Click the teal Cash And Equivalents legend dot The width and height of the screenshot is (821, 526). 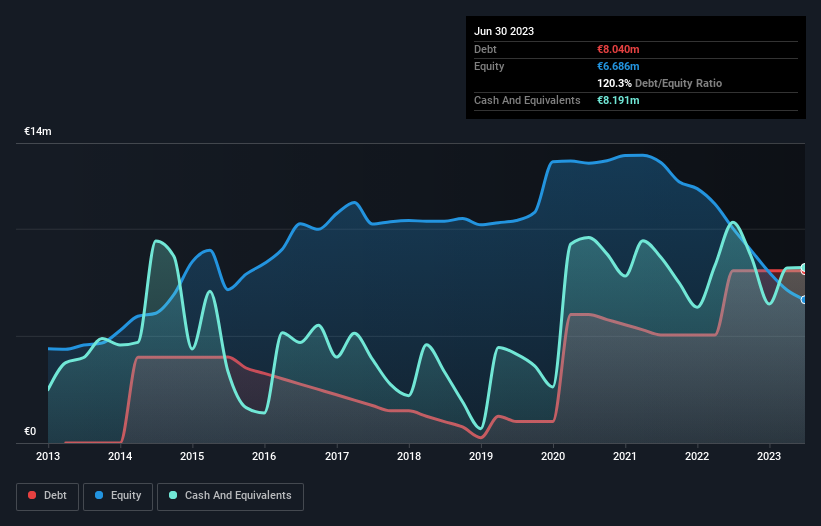click(173, 495)
